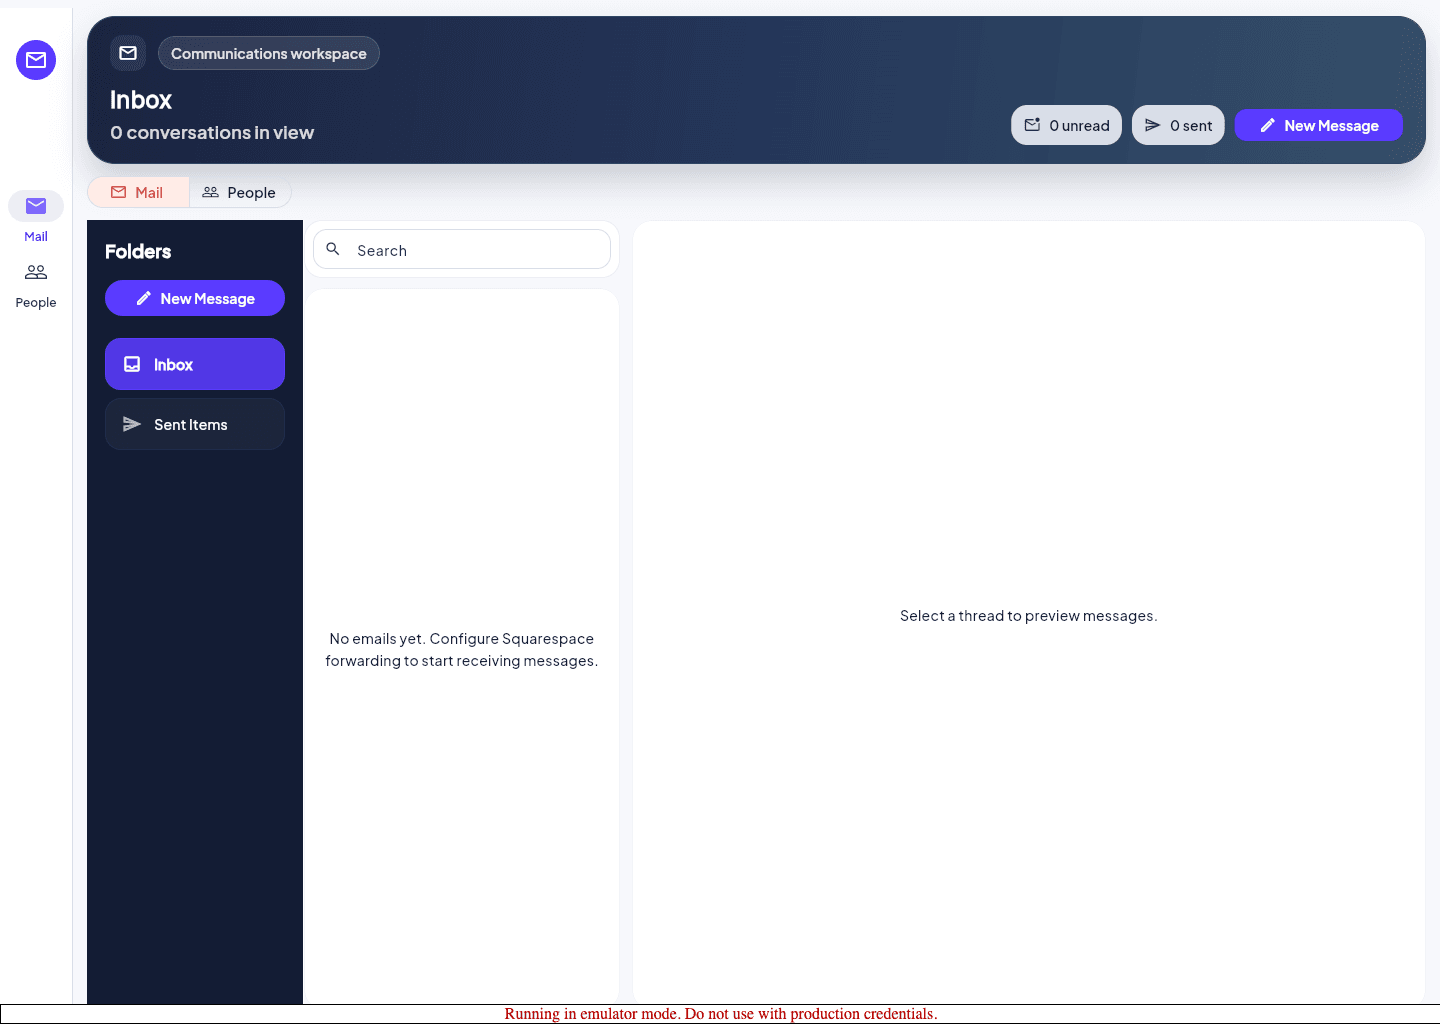Click the Search input field
1440x1024 pixels.
[x=462, y=250]
